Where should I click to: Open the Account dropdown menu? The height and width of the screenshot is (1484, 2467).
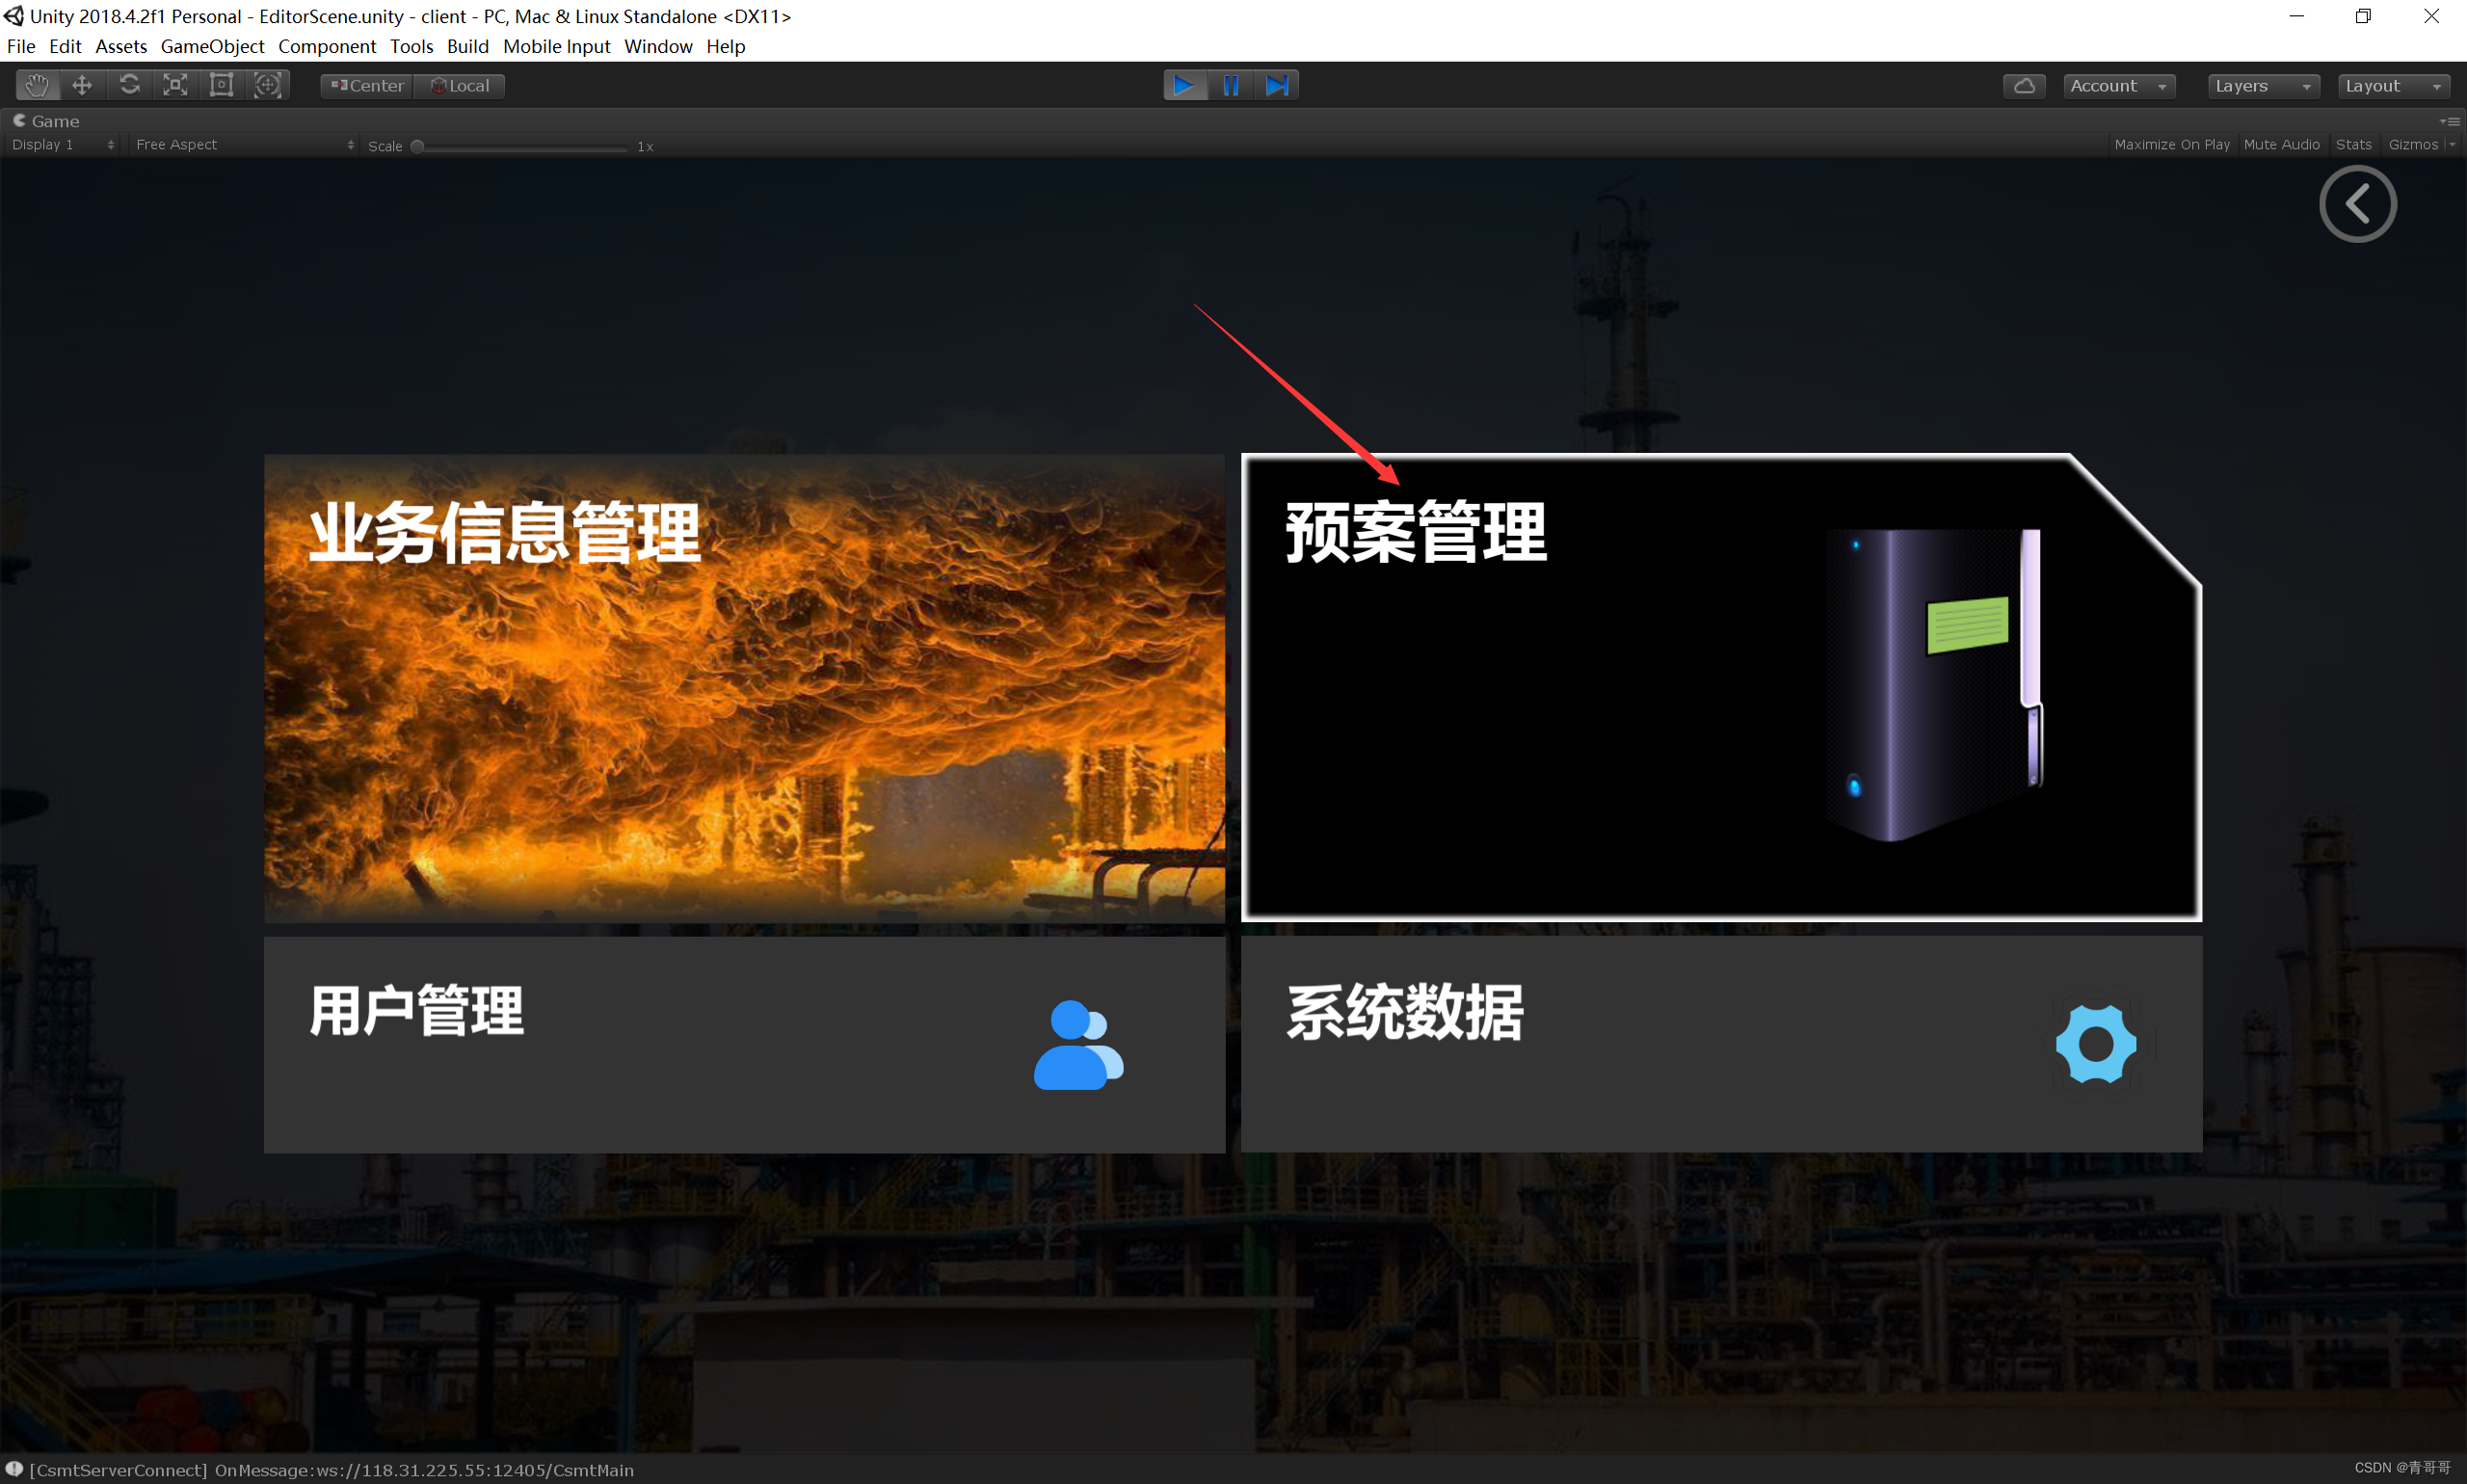point(2116,83)
